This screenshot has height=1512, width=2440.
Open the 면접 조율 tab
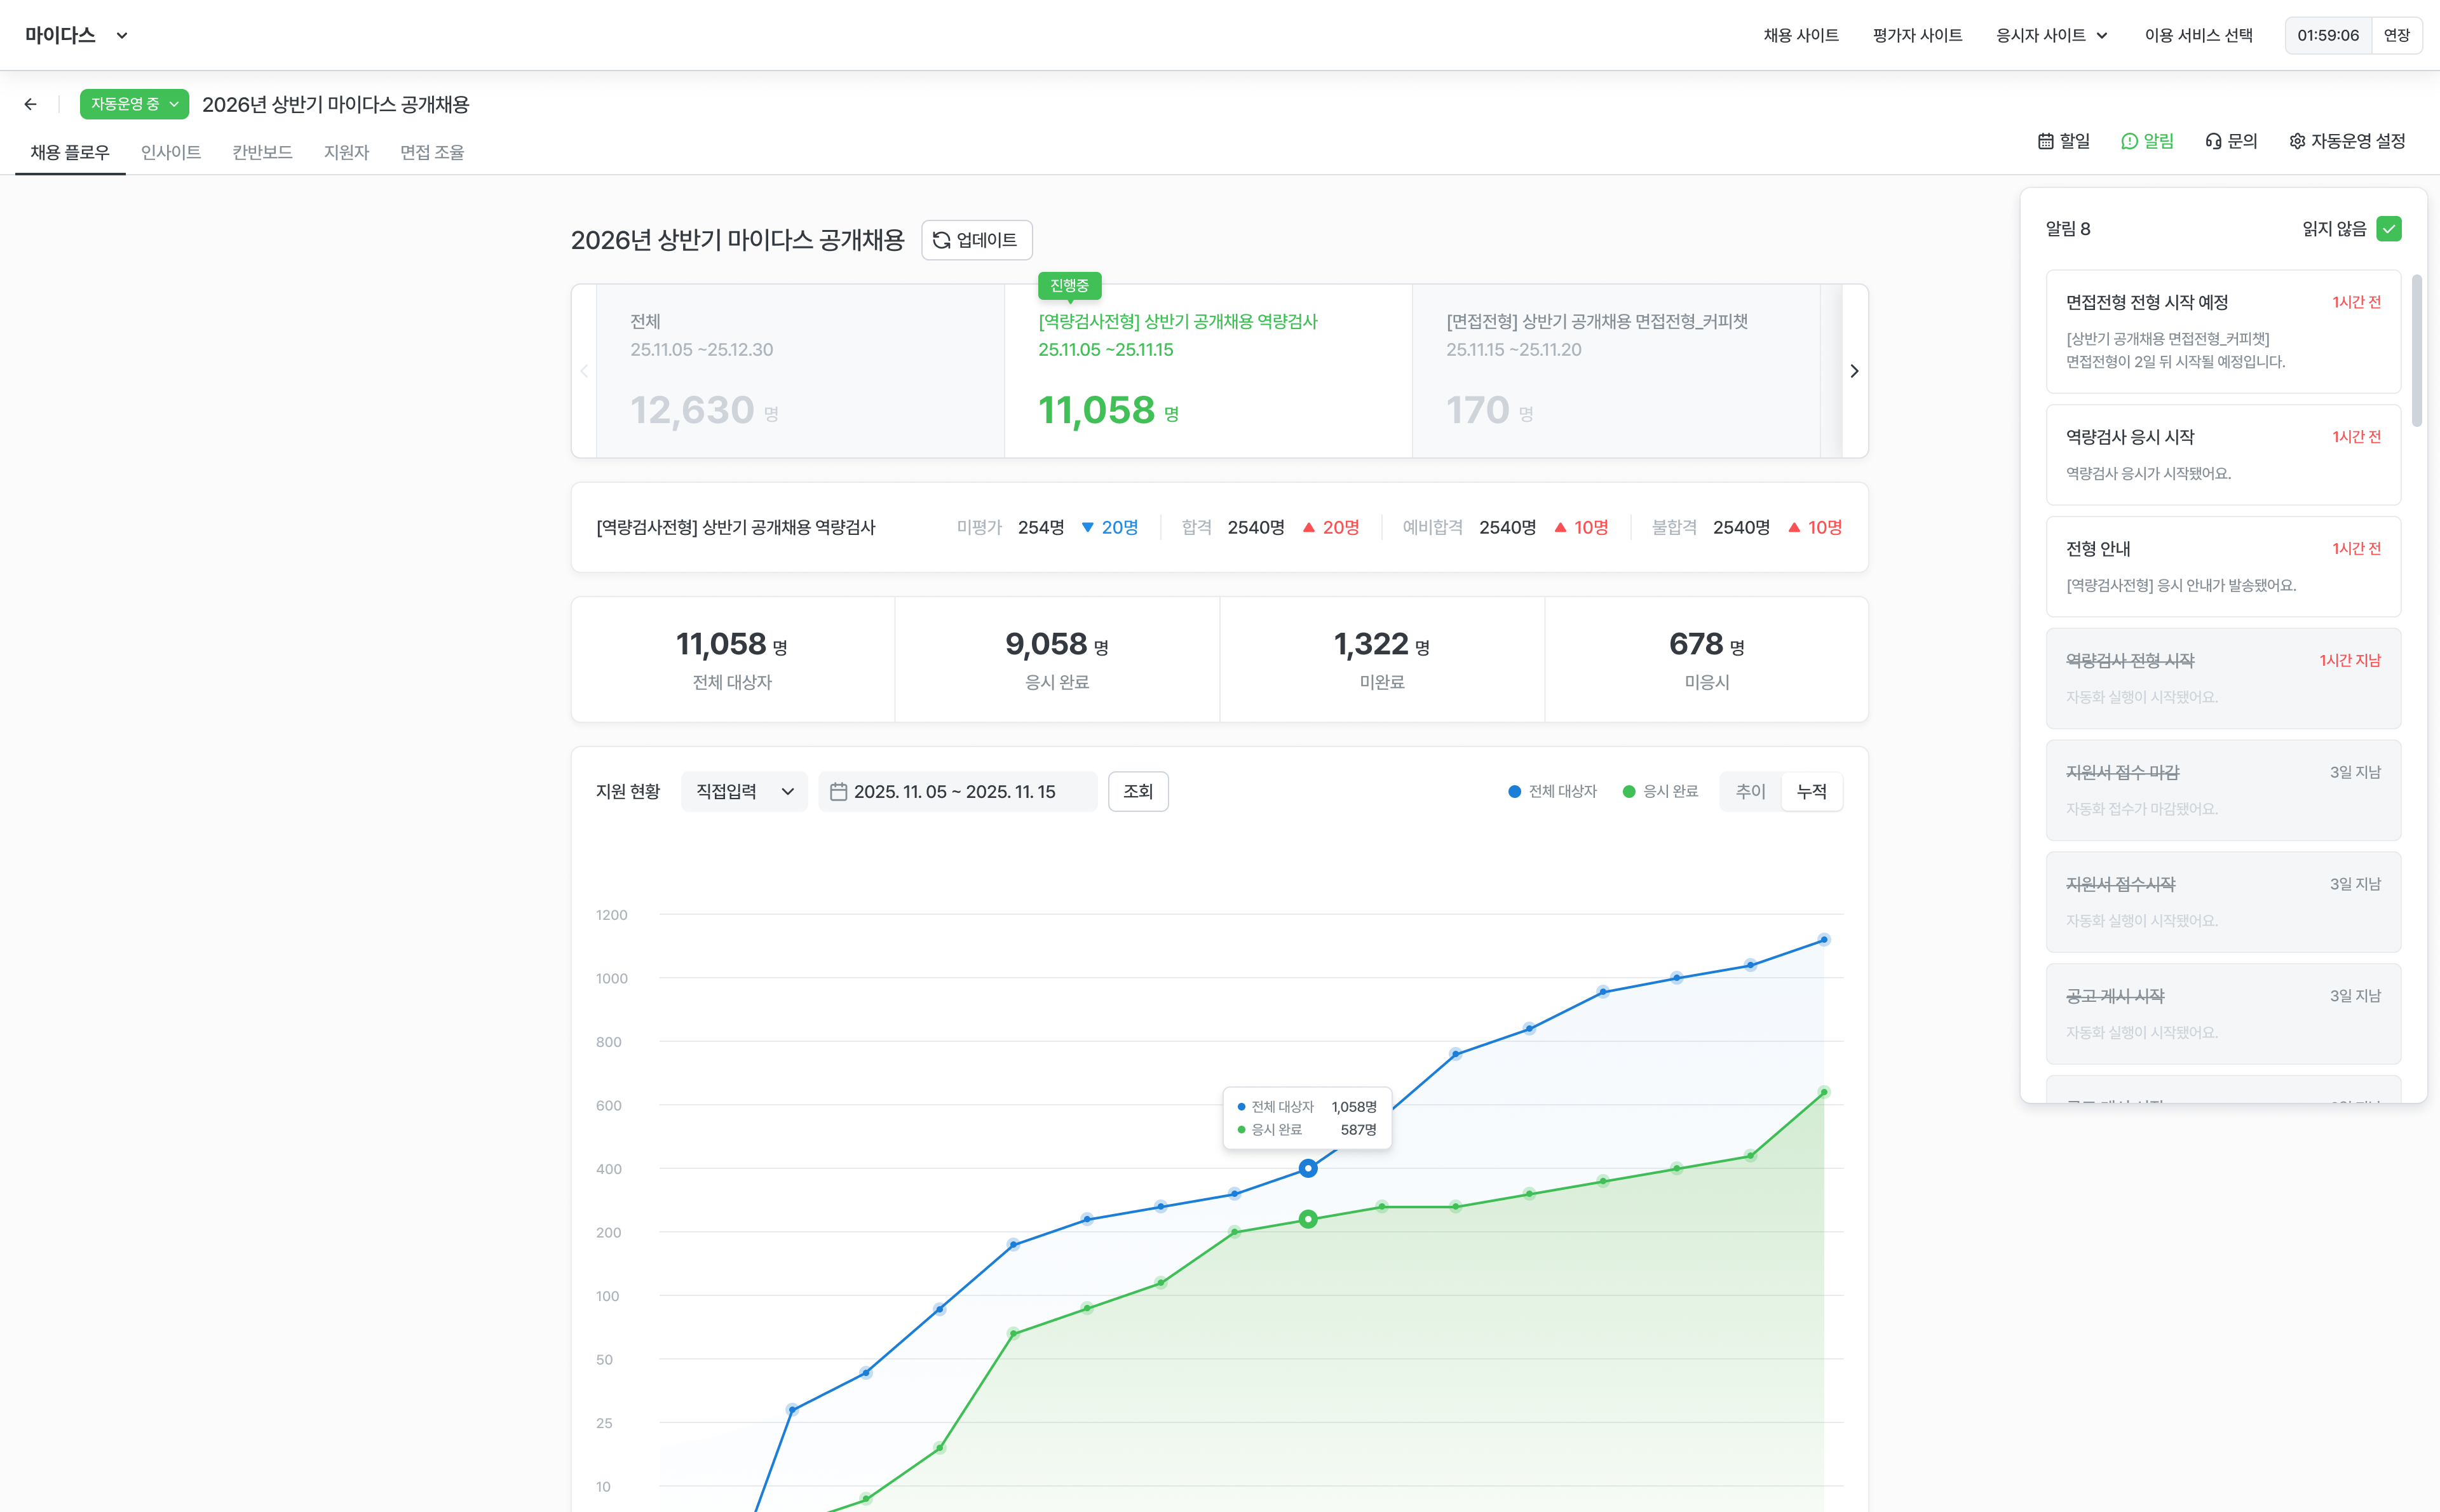pyautogui.click(x=432, y=152)
